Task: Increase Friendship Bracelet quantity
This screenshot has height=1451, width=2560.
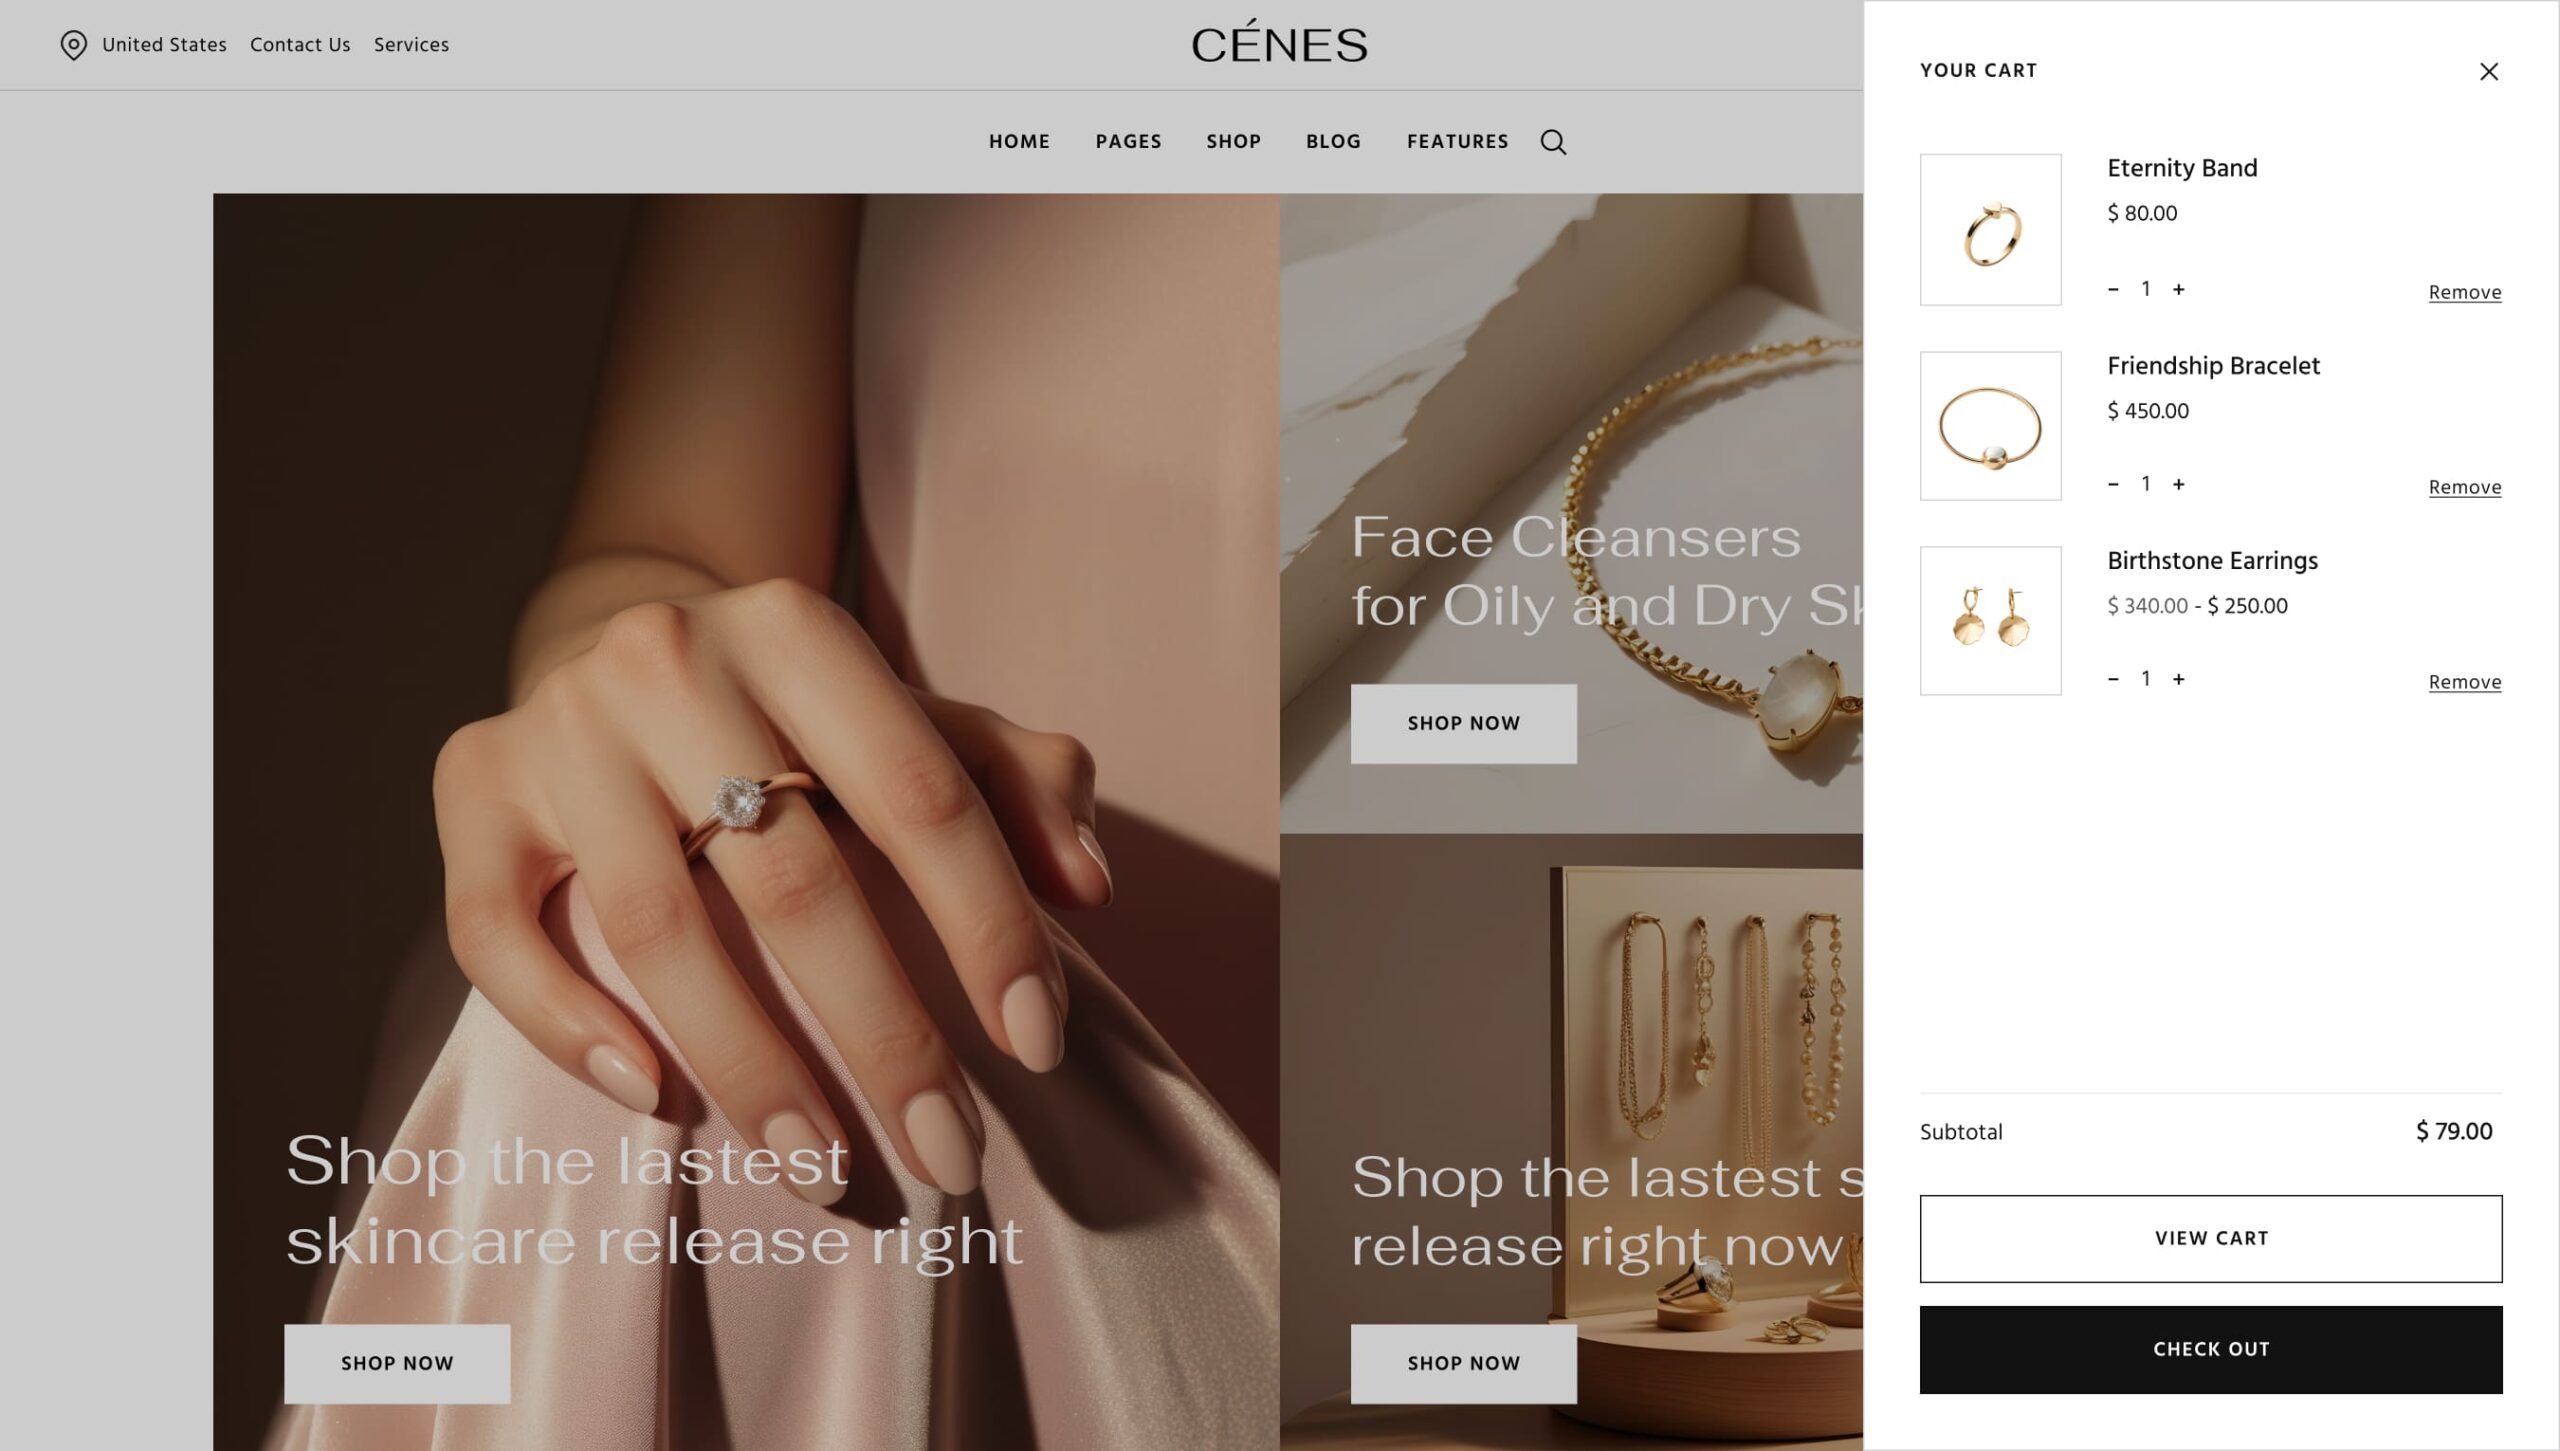Action: pyautogui.click(x=2179, y=484)
